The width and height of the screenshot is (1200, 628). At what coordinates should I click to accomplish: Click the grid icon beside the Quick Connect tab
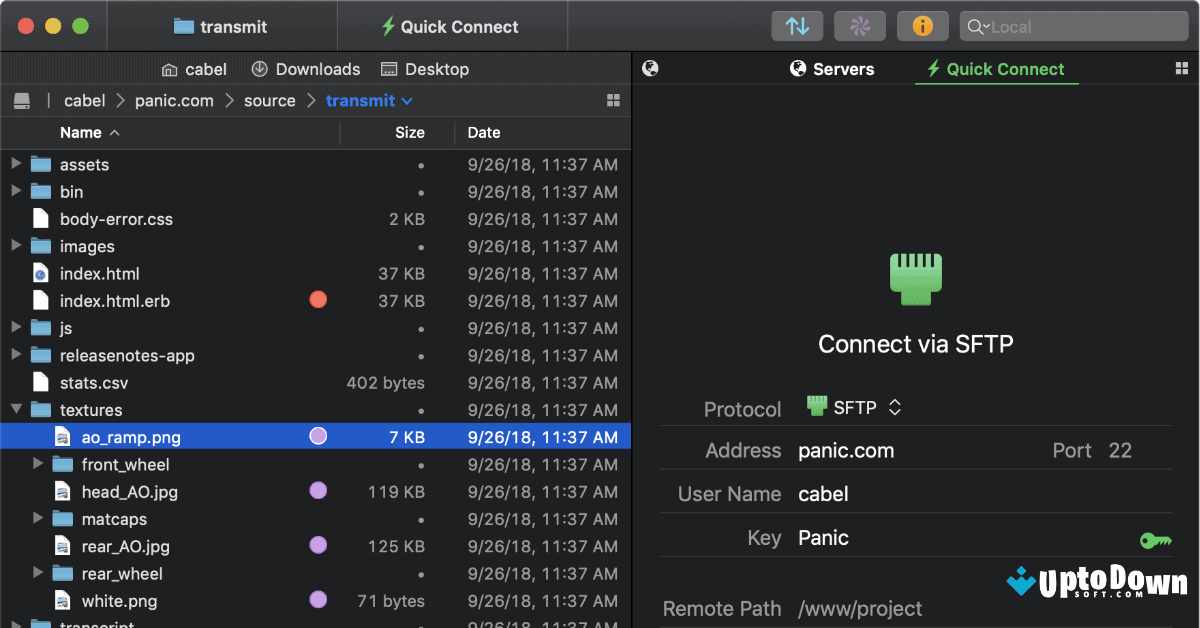tap(1182, 68)
